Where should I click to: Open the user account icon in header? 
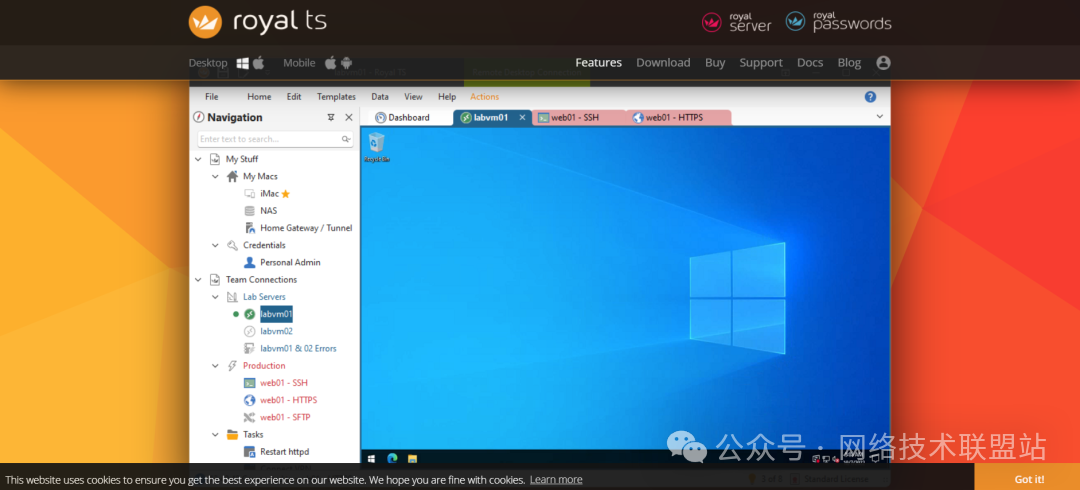pyautogui.click(x=883, y=63)
